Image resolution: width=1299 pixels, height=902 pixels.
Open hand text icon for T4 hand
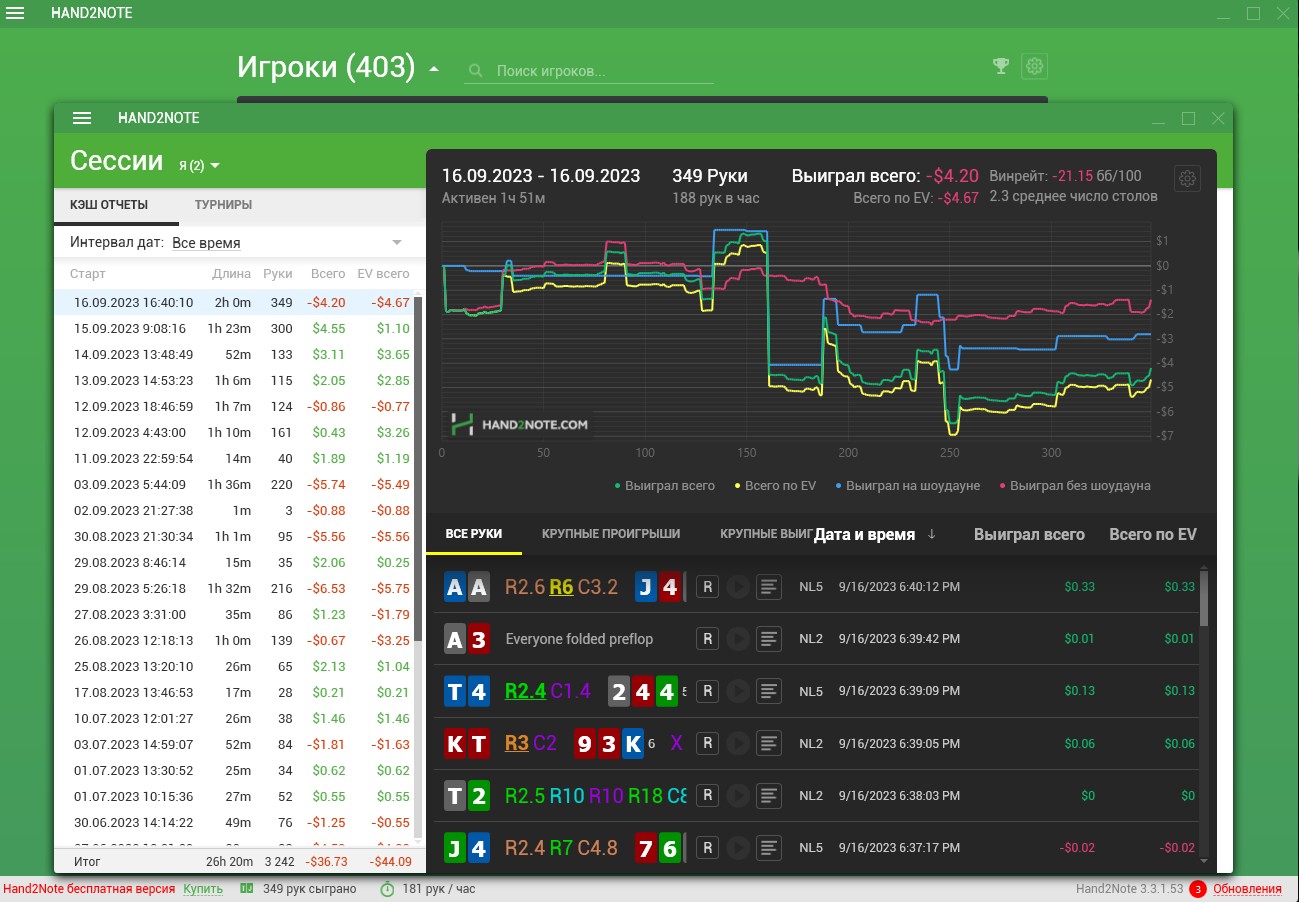(x=768, y=691)
